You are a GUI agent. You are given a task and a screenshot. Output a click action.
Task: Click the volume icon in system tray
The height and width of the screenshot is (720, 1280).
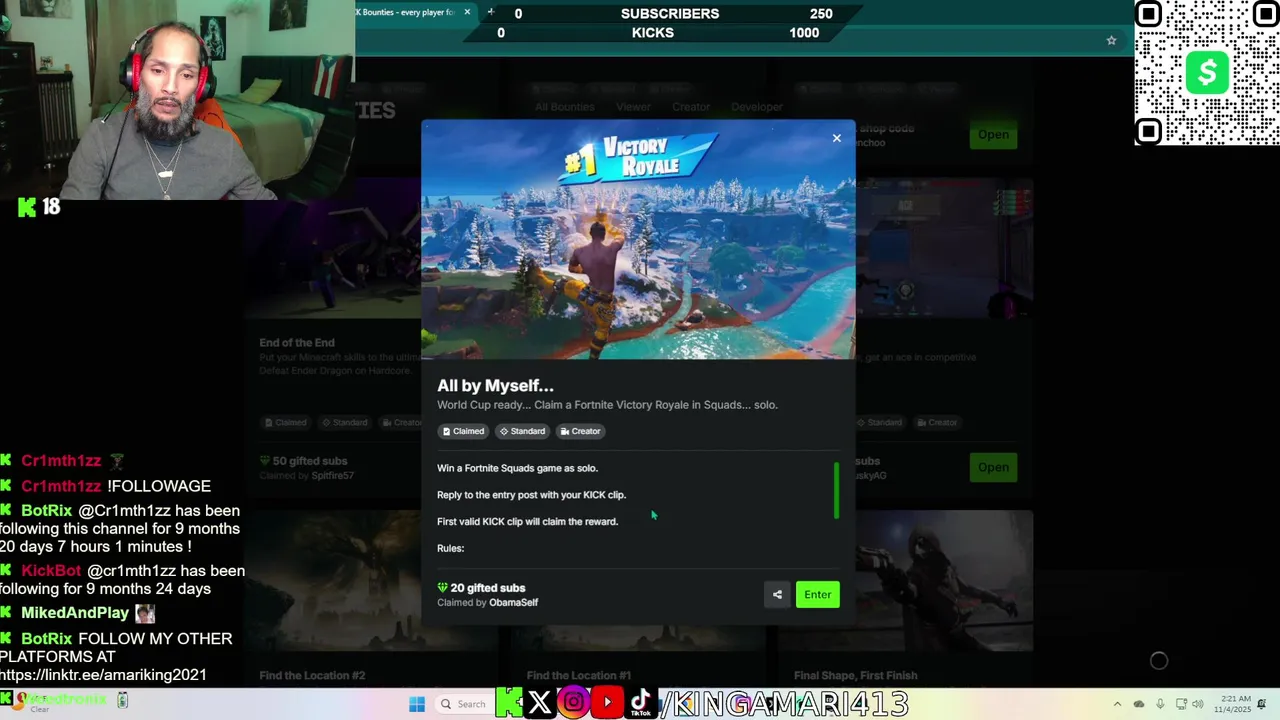[1198, 704]
